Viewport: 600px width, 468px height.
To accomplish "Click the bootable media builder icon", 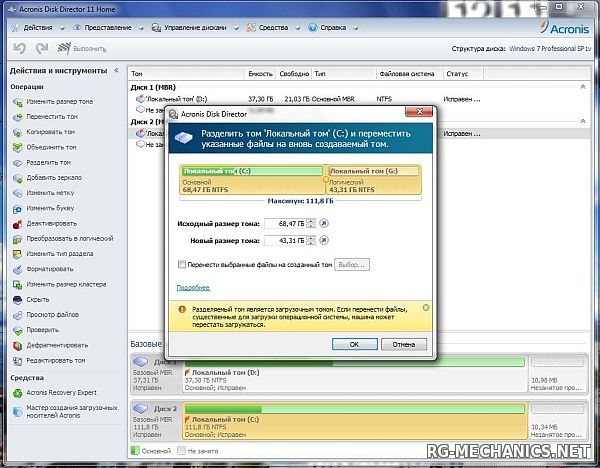I will (x=18, y=412).
